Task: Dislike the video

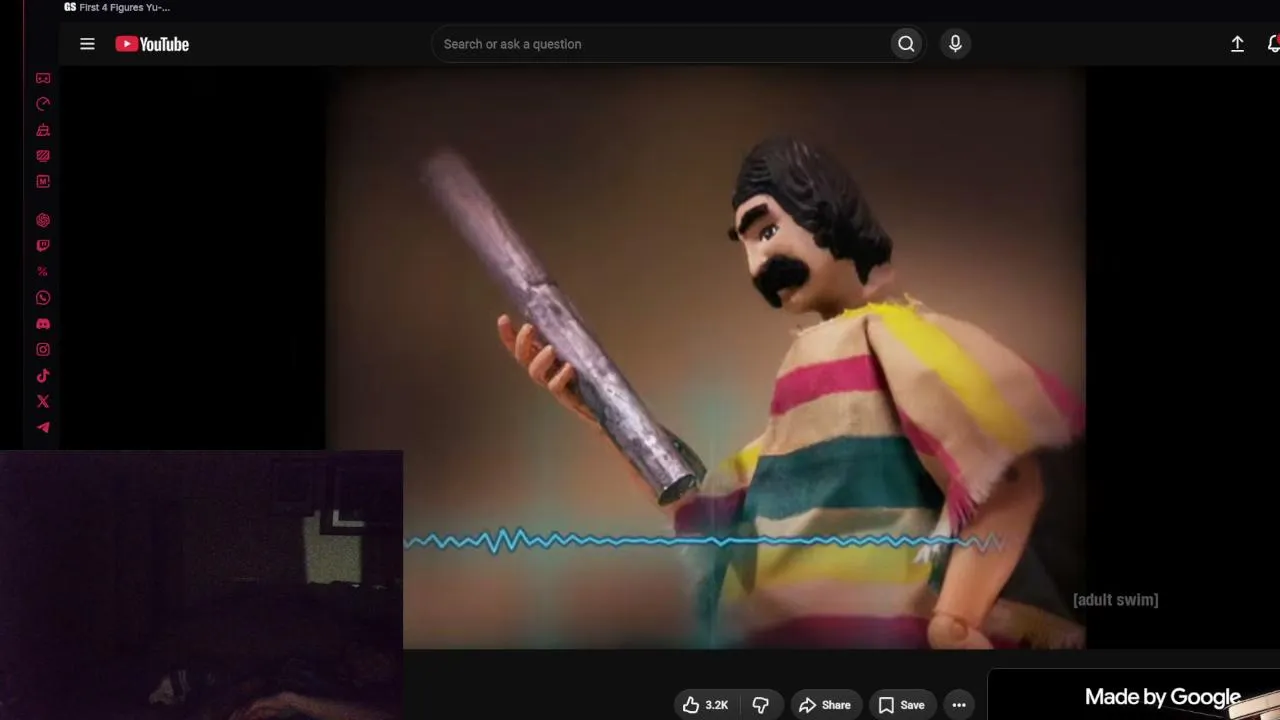Action: (760, 705)
